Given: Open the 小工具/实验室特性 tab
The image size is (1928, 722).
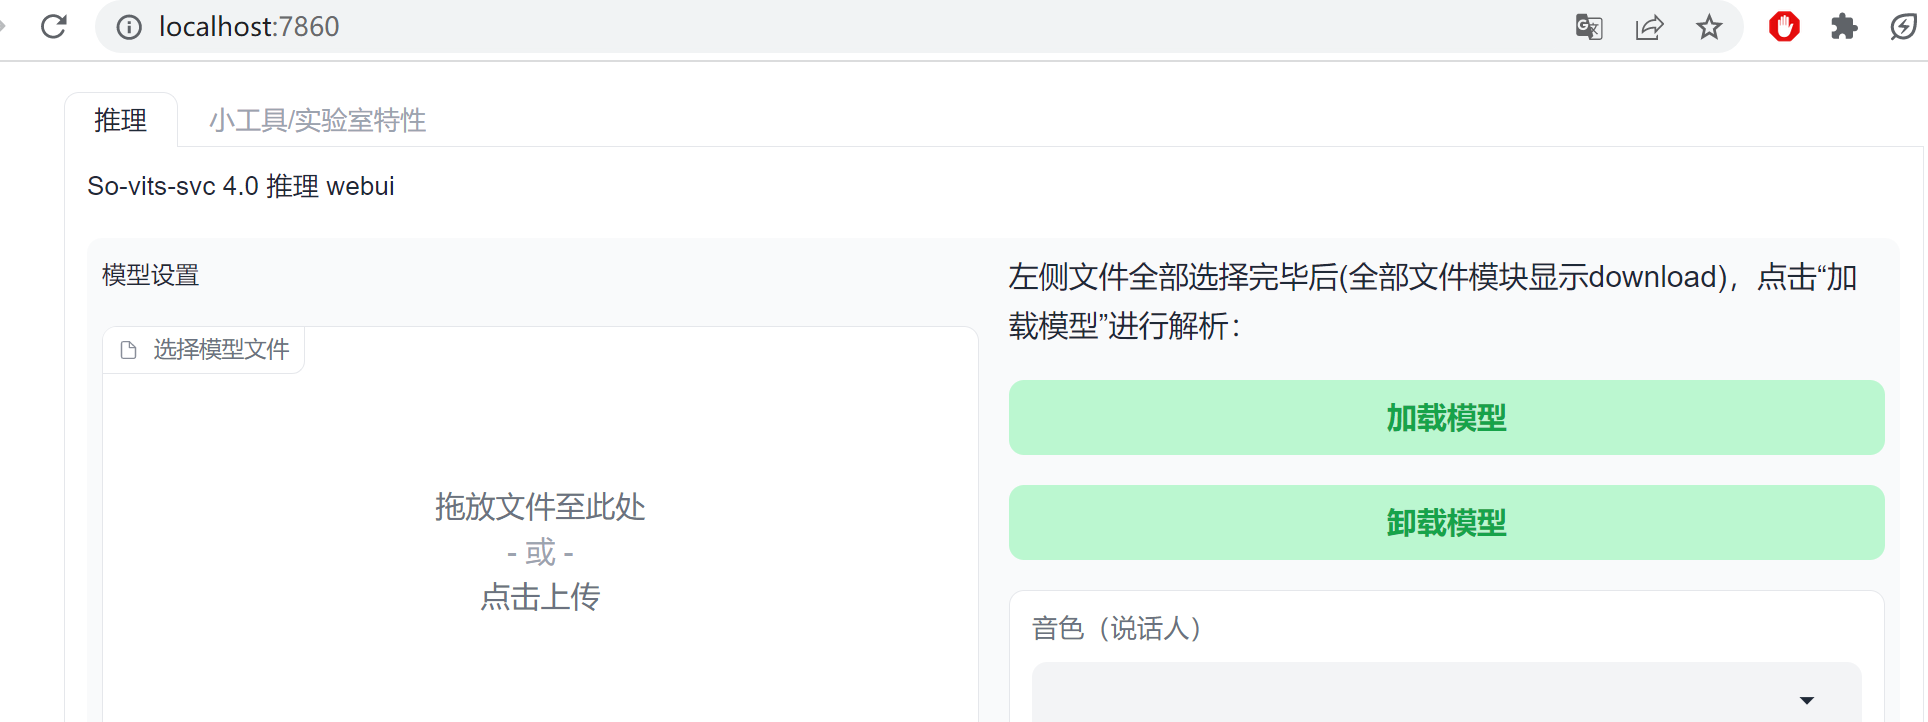Looking at the screenshot, I should pyautogui.click(x=317, y=120).
